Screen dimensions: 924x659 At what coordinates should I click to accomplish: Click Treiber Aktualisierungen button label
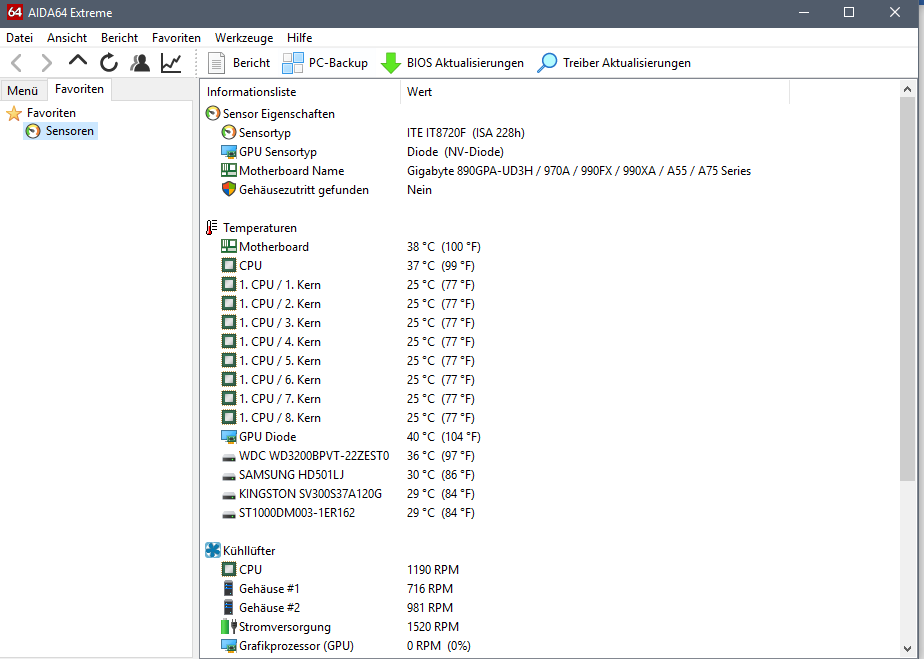(x=626, y=63)
